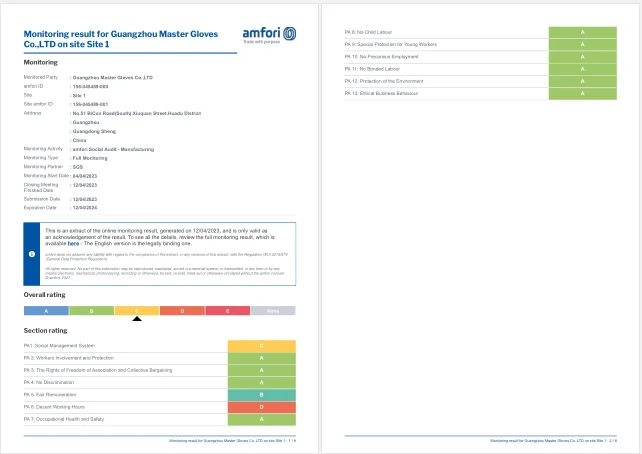Click the A rating beside PA 4 No Discrimination
The height and width of the screenshot is (454, 642).
click(x=262, y=383)
